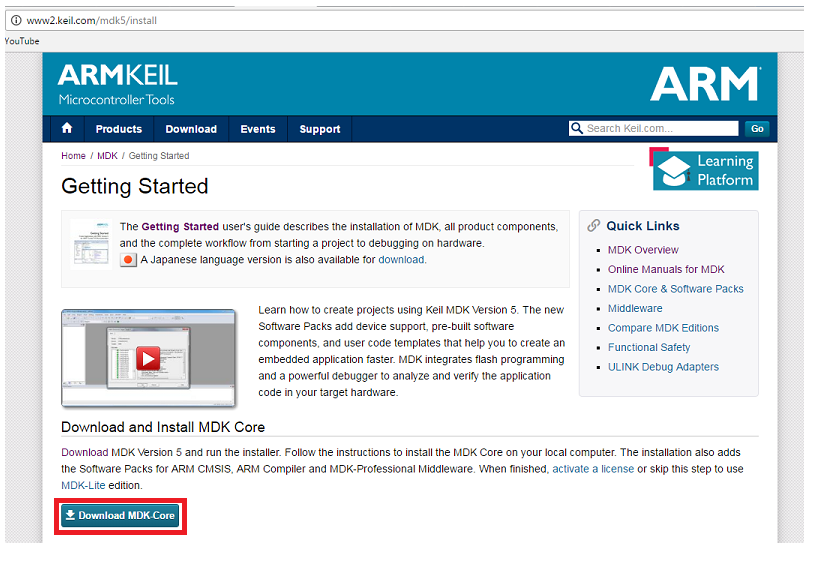Viewport: 820px width, 567px height.
Task: Open the Middleware quick link
Action: tap(635, 309)
